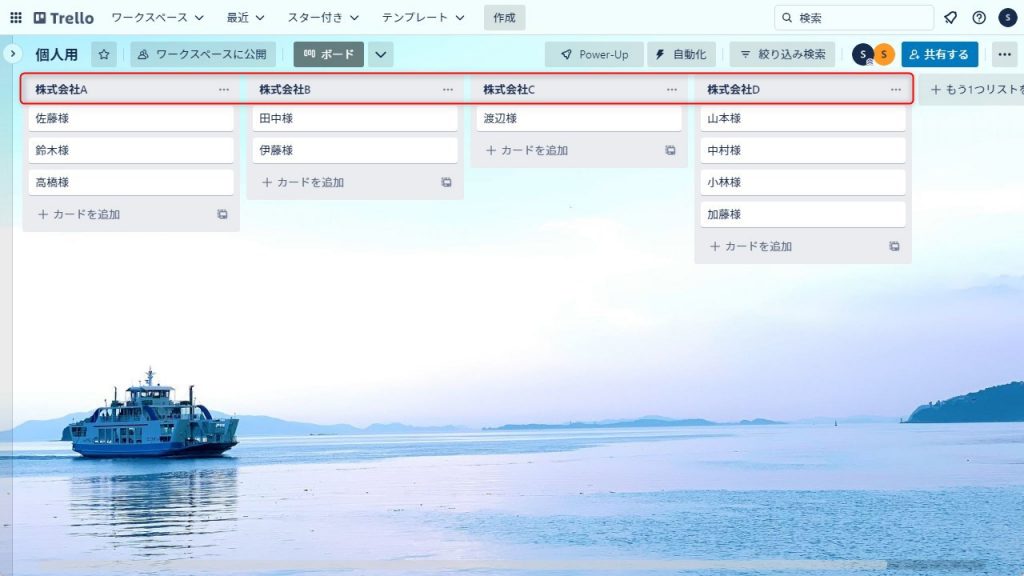Open the スター付き dropdown menu
The image size is (1024, 576).
pyautogui.click(x=323, y=18)
